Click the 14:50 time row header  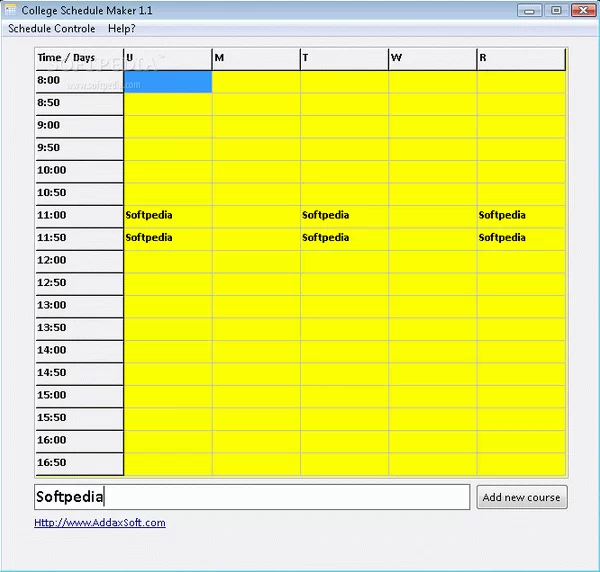[79, 374]
